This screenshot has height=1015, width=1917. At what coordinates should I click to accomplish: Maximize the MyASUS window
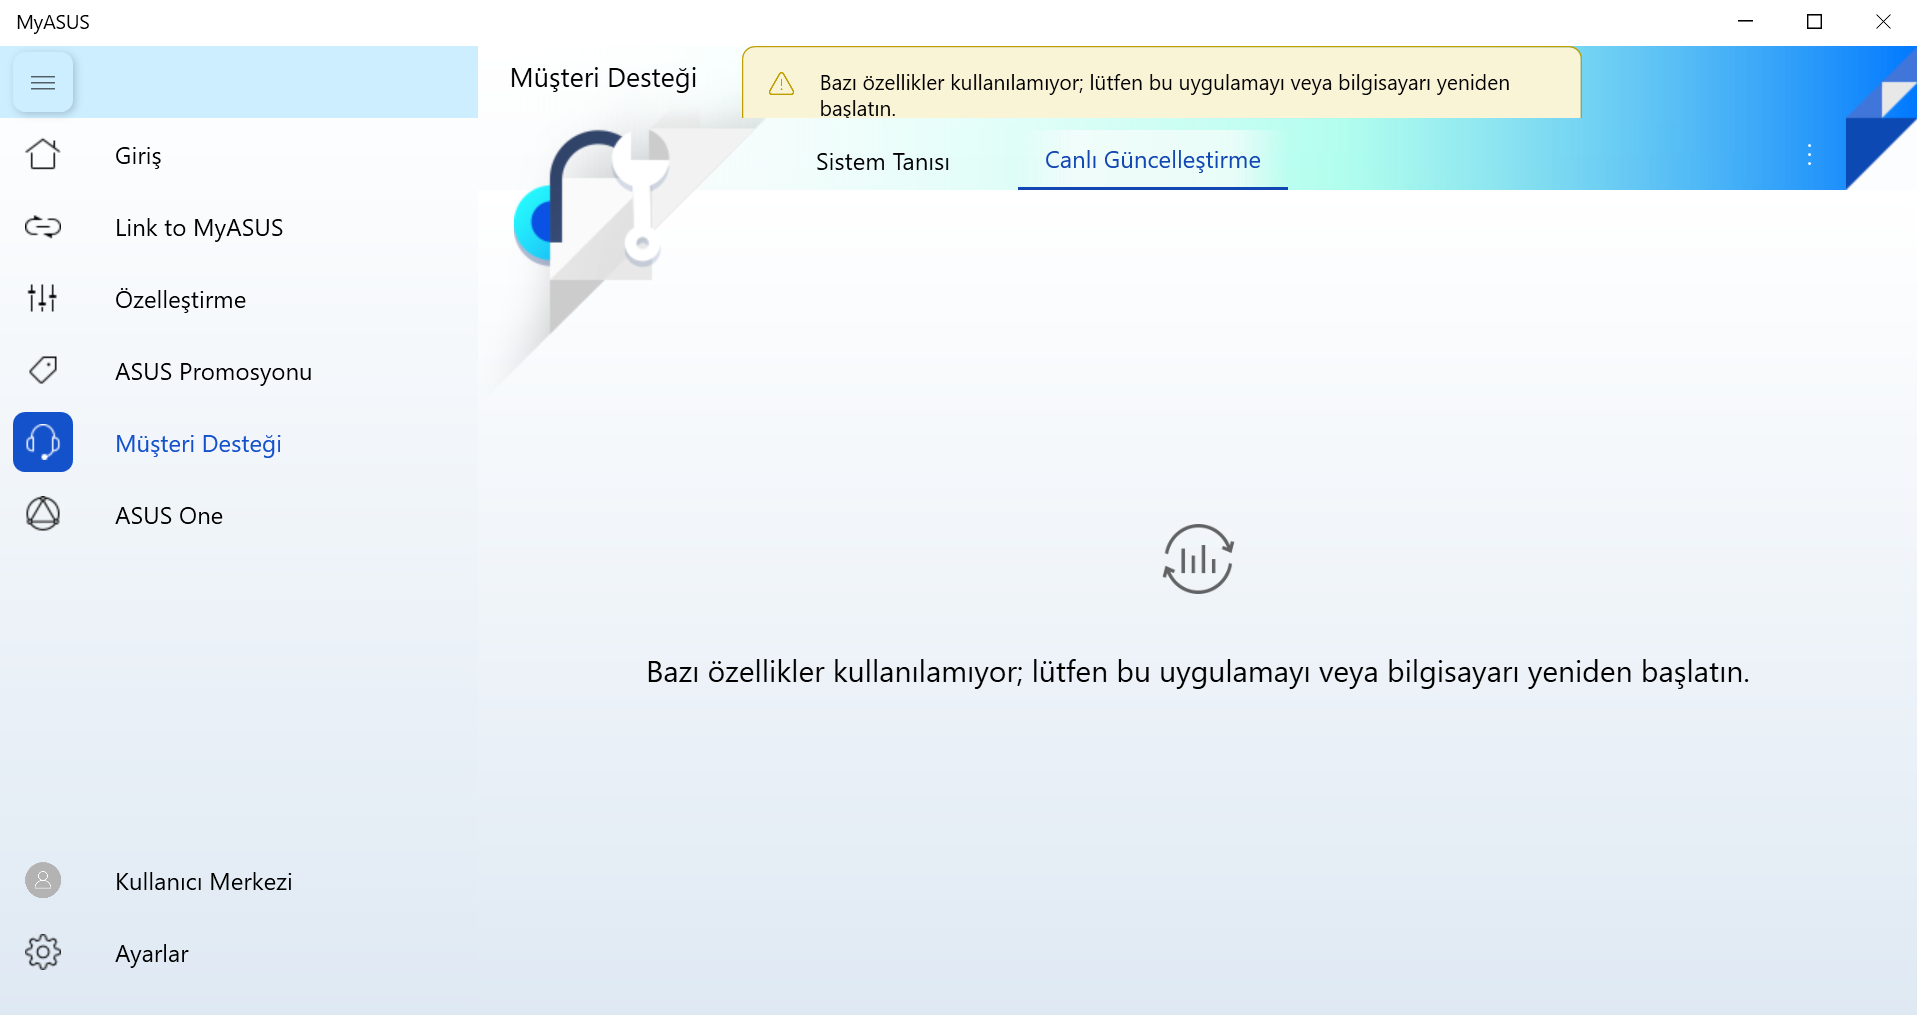coord(1815,22)
